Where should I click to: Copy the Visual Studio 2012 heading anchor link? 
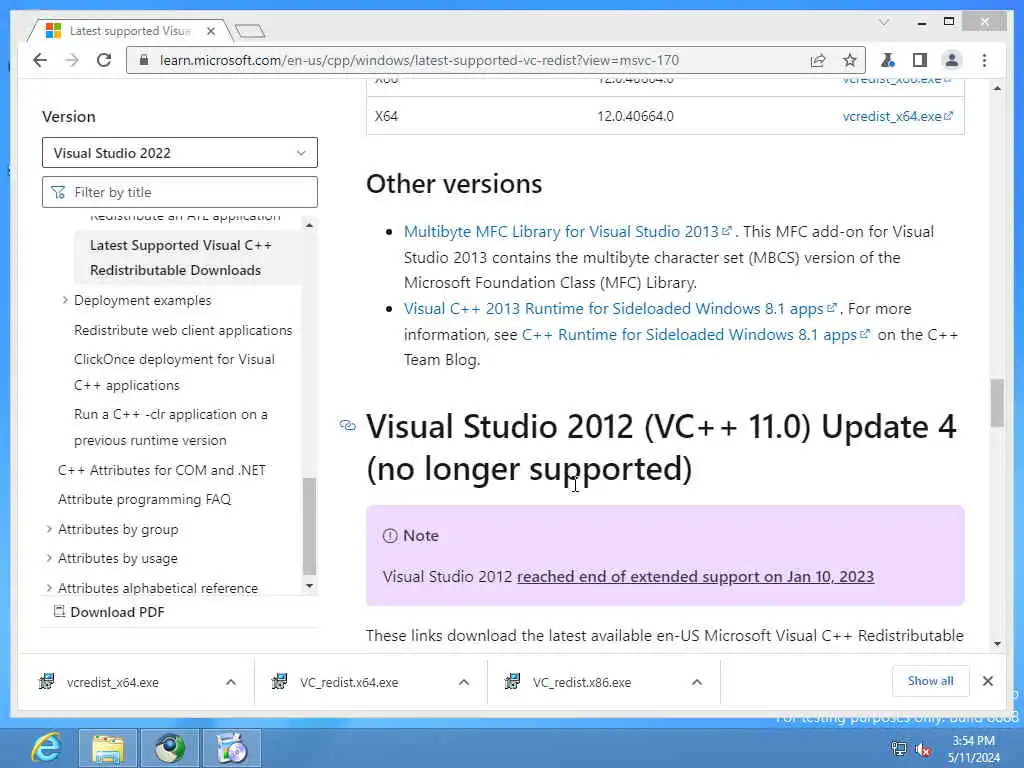pos(347,426)
